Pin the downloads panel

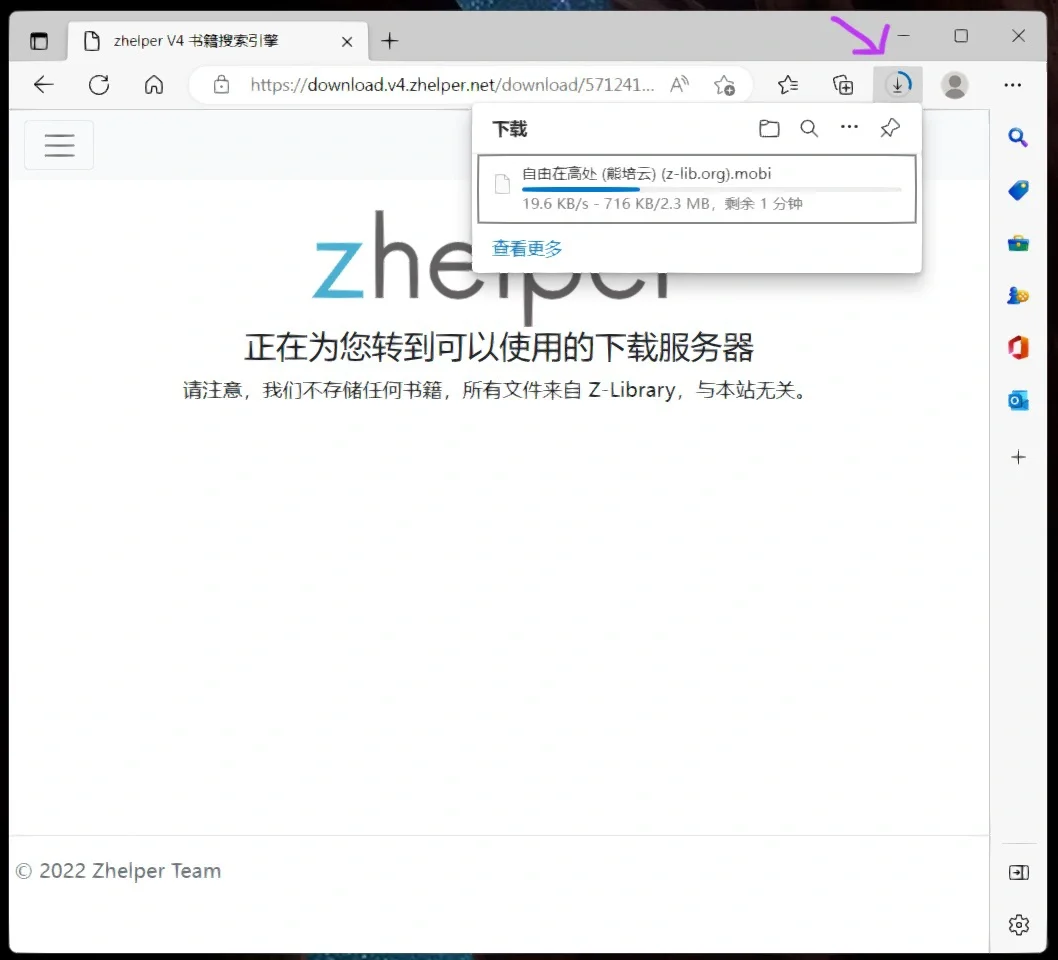pyautogui.click(x=890, y=128)
